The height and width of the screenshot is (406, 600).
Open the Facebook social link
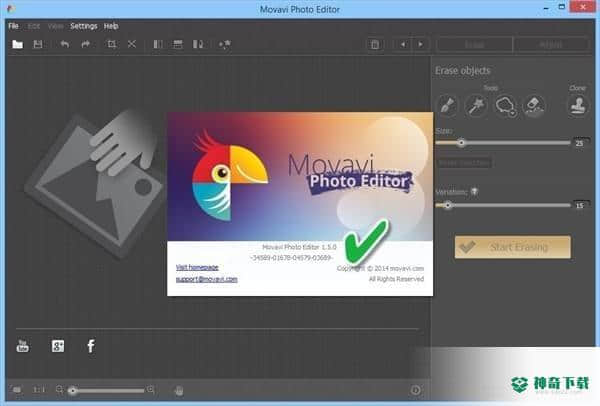[x=91, y=346]
